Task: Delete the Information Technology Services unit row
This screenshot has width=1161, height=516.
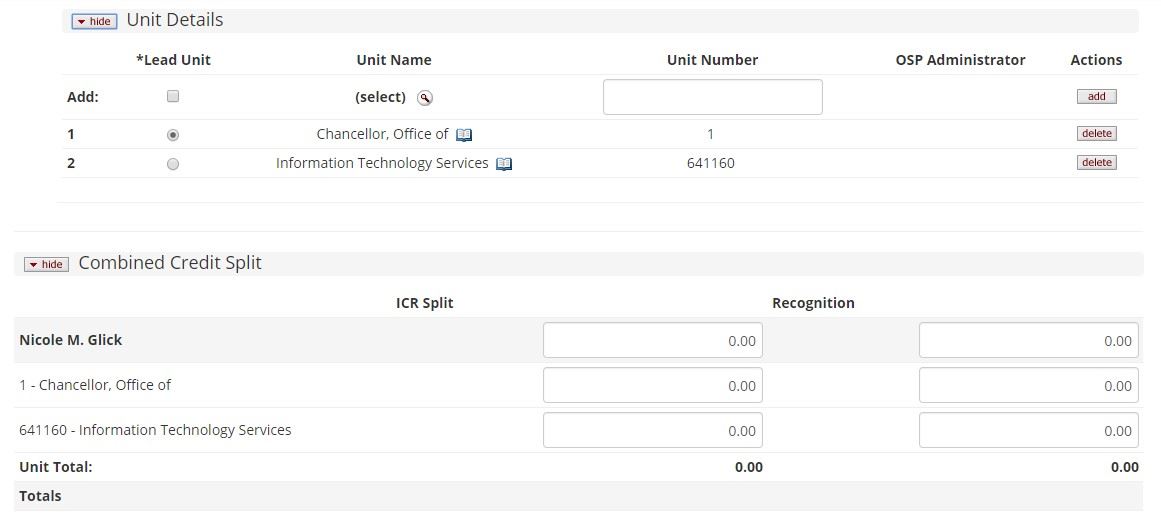Action: [x=1096, y=163]
